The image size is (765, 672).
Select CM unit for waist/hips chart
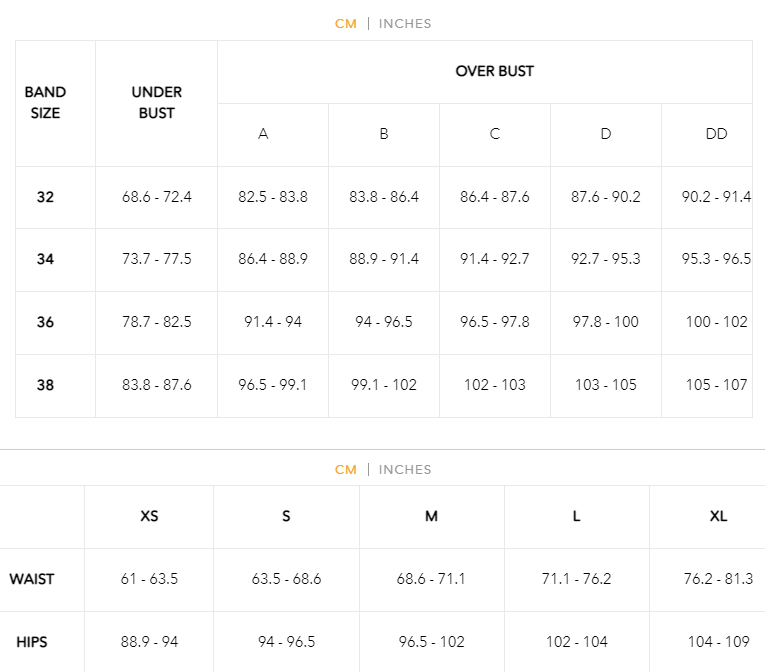click(x=345, y=469)
